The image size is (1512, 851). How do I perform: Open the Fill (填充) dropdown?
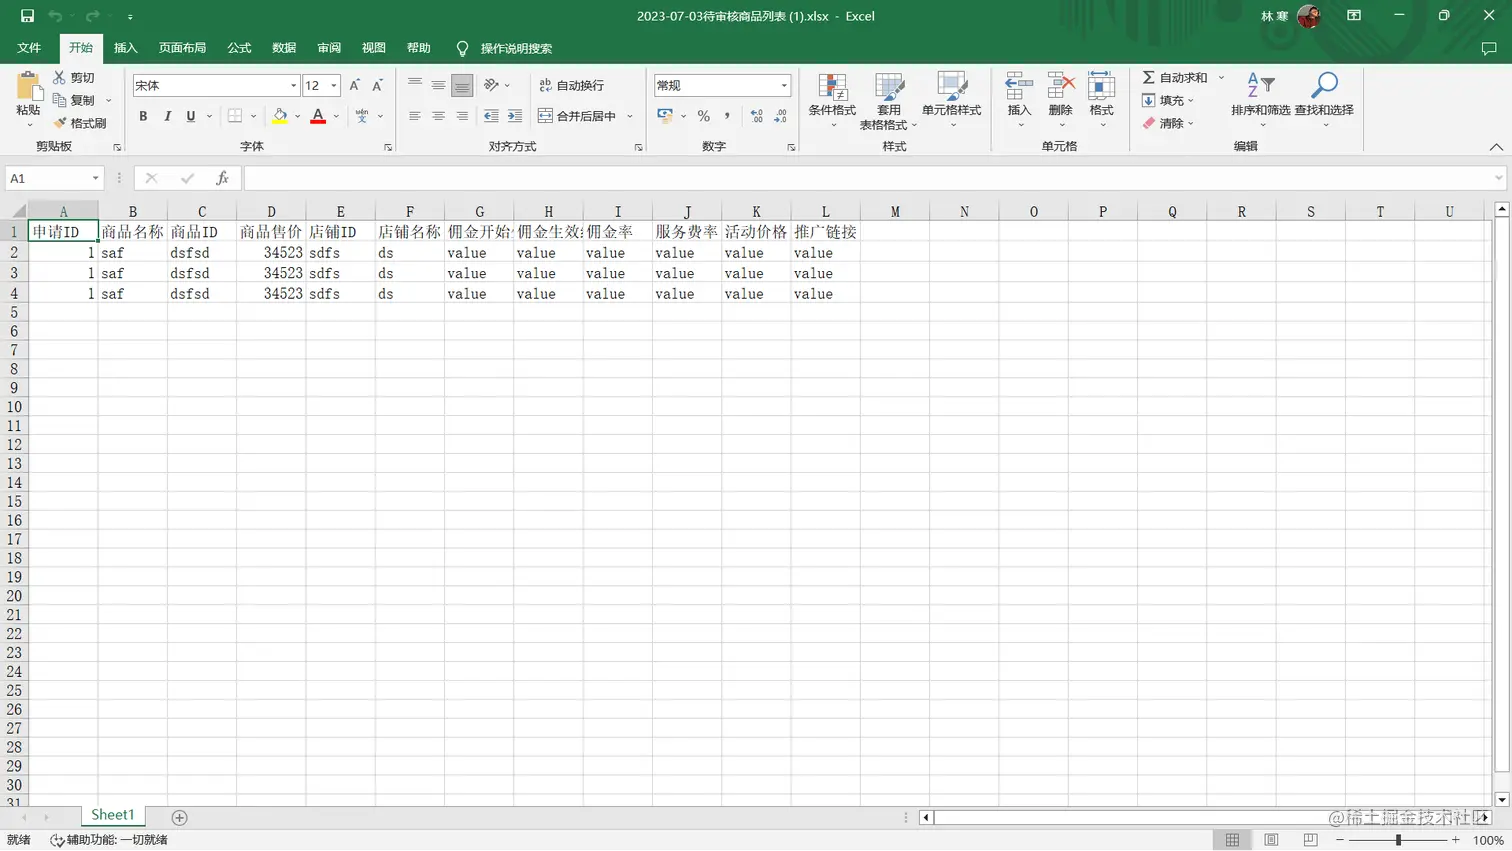pos(1168,100)
